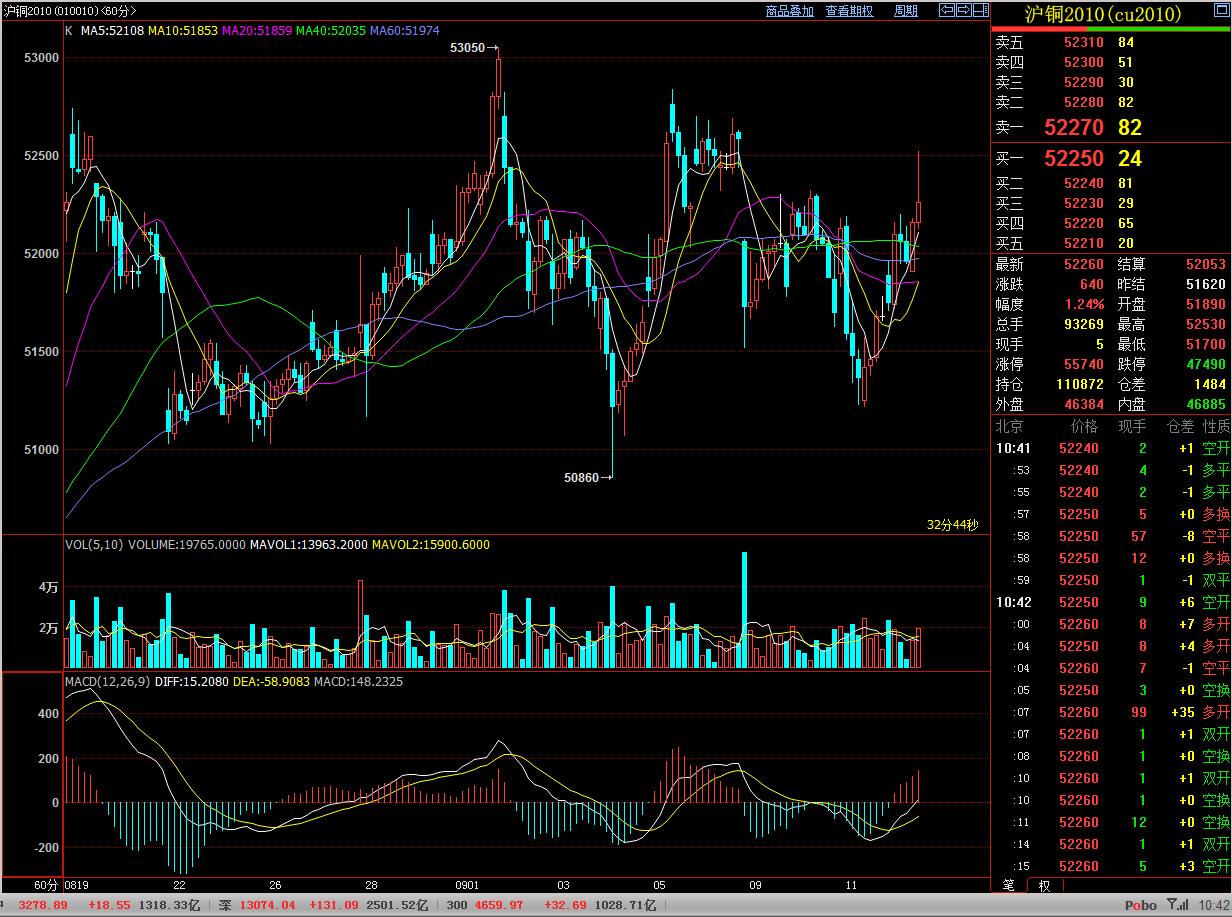Click the 10:42 tick row time

(1012, 602)
